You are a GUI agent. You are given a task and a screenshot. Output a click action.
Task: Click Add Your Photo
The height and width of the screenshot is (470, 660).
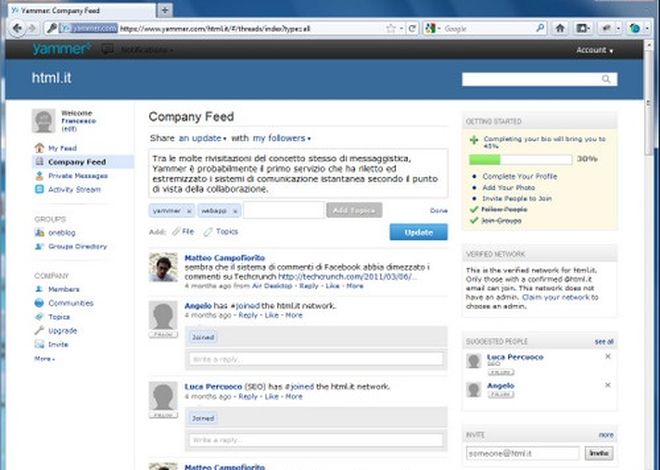(508, 187)
